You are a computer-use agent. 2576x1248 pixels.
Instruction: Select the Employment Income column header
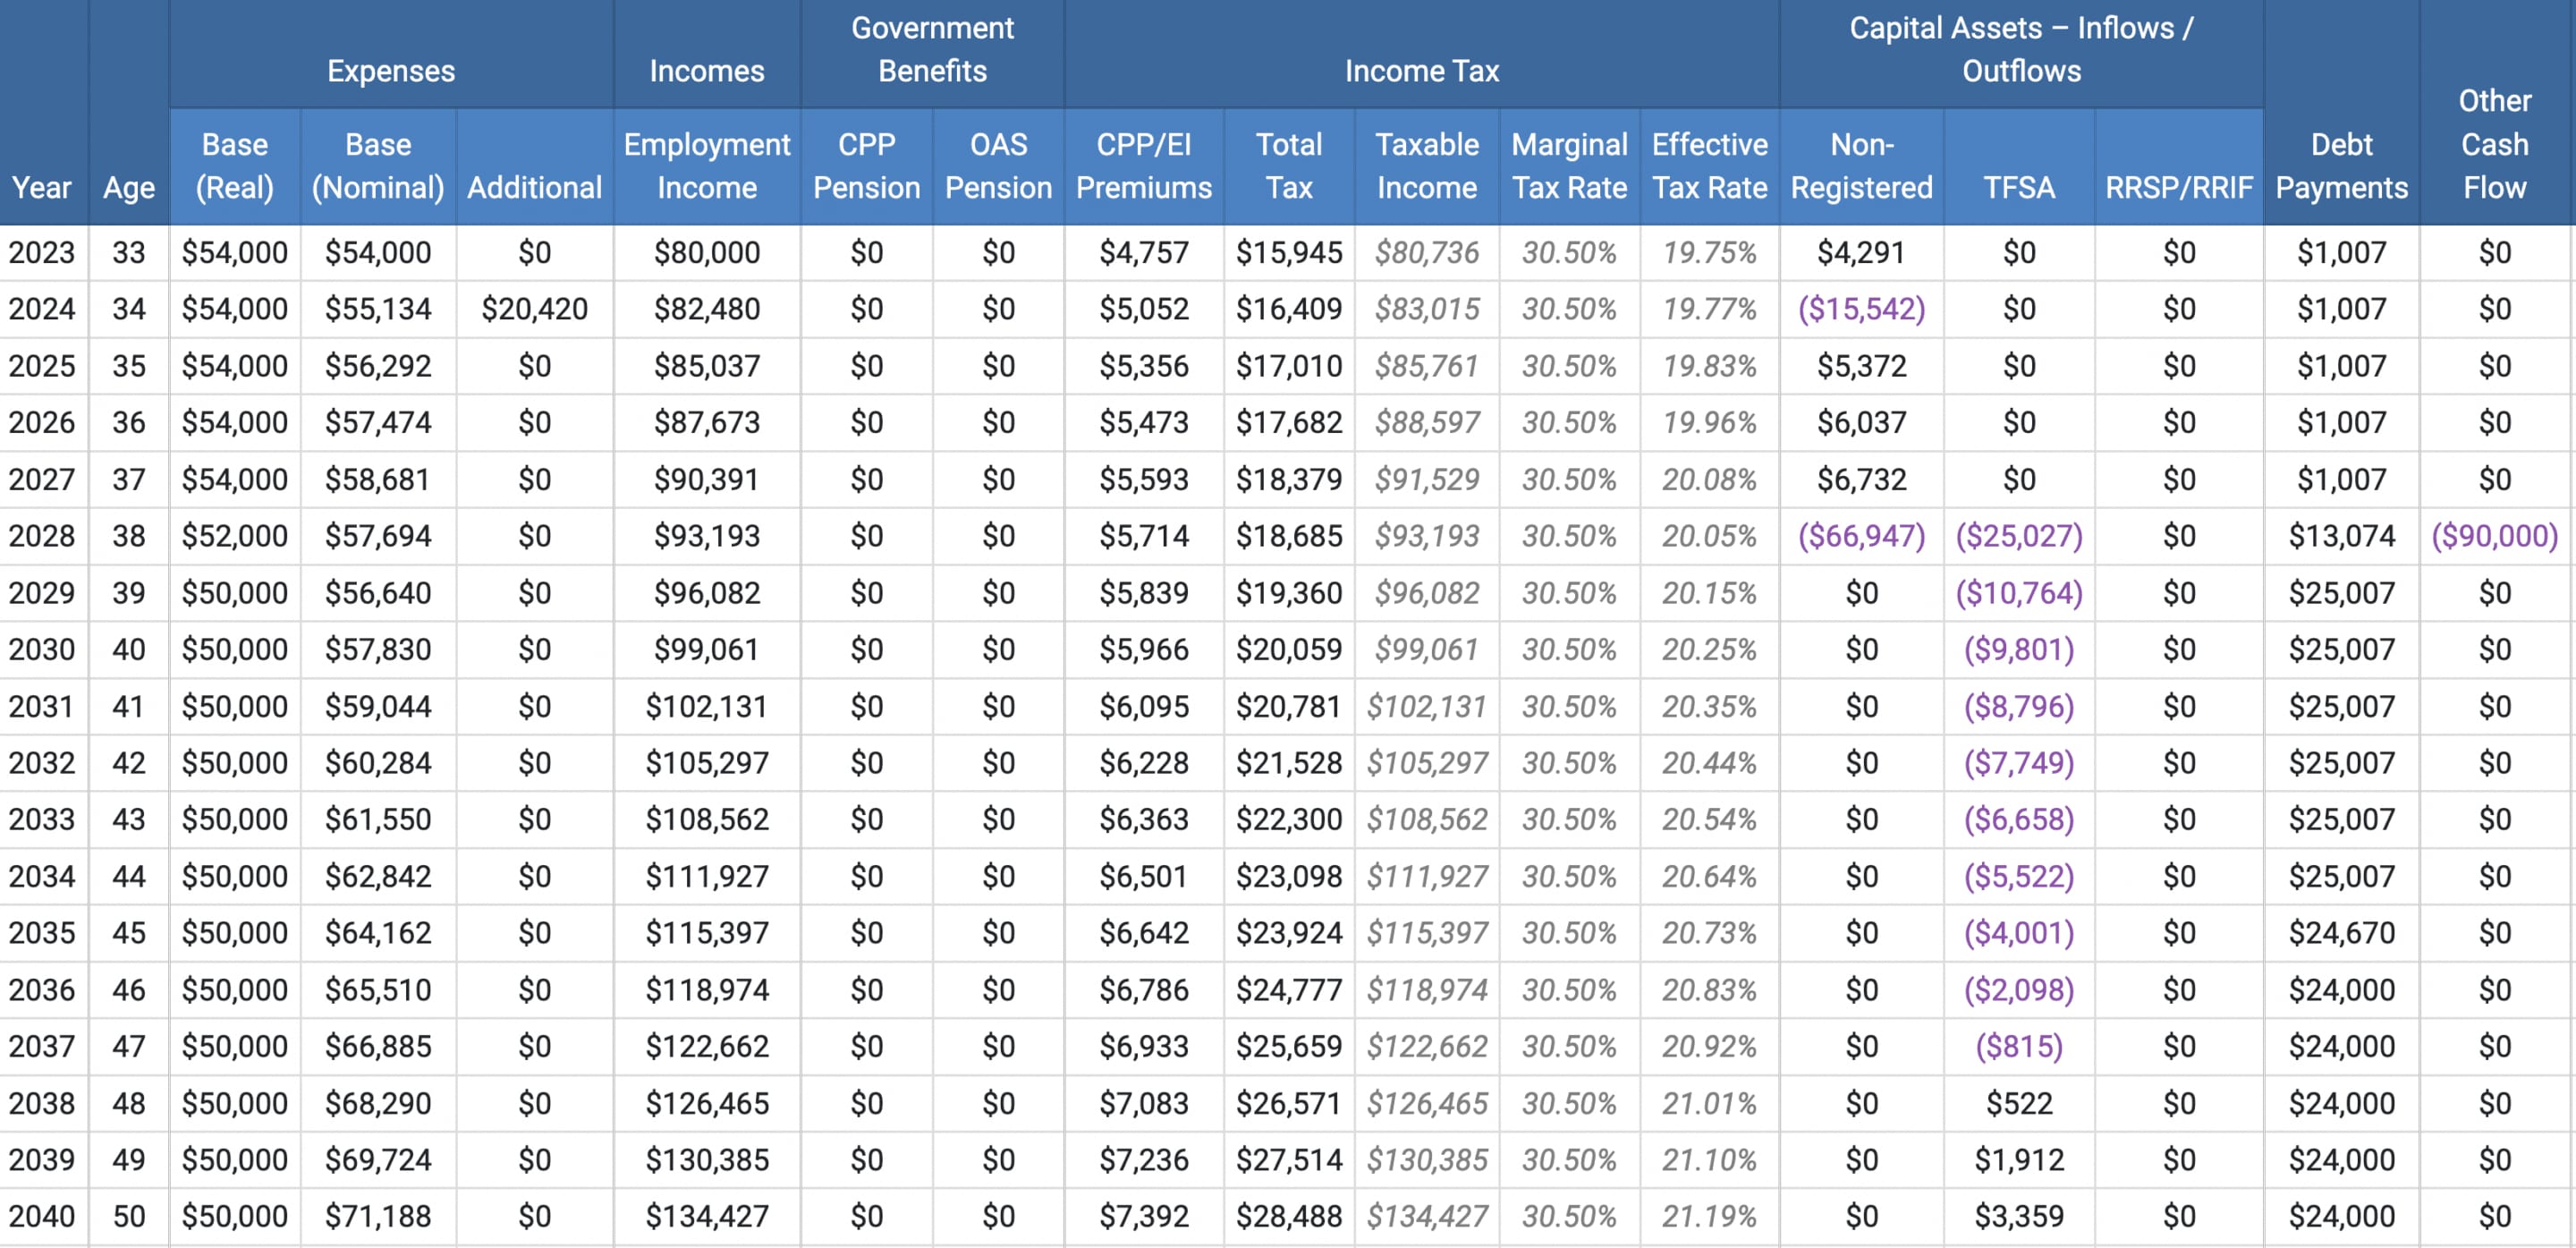(x=707, y=166)
